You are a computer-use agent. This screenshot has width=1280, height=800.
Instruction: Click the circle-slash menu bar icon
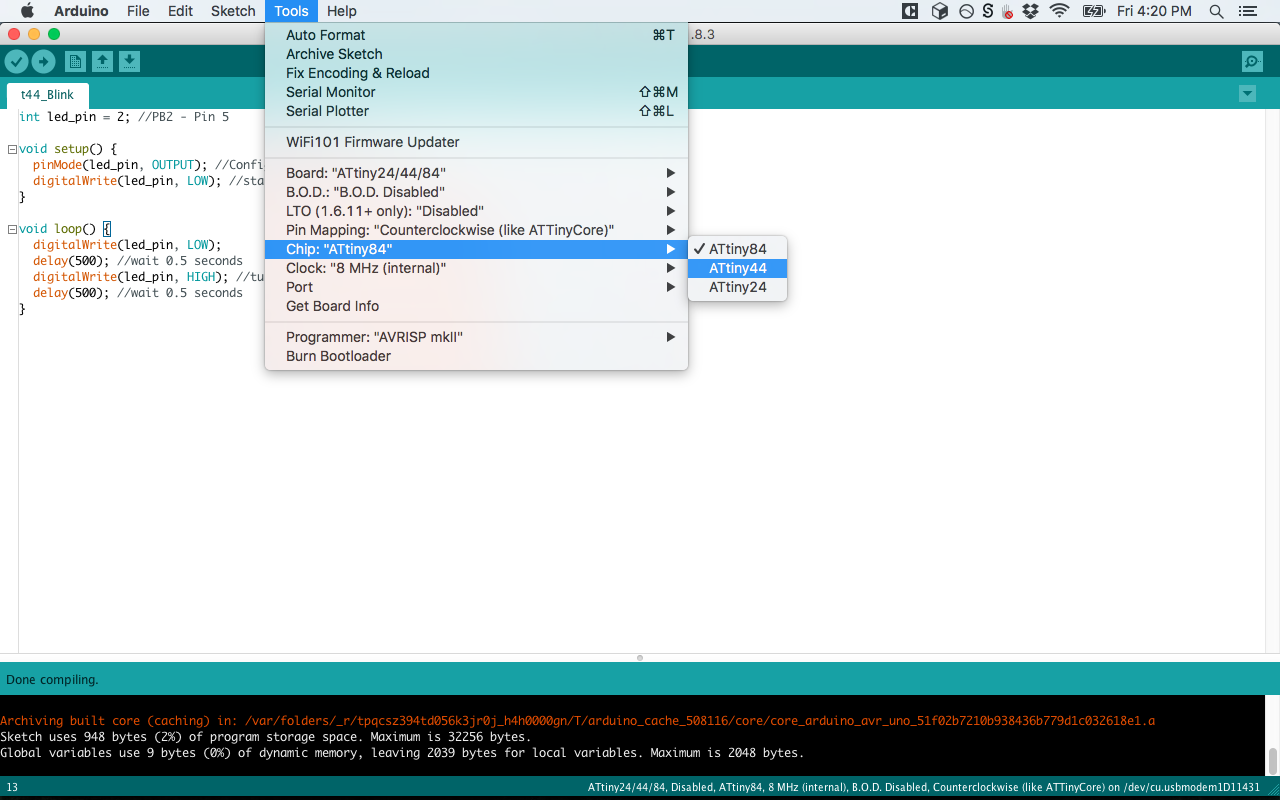click(x=966, y=11)
